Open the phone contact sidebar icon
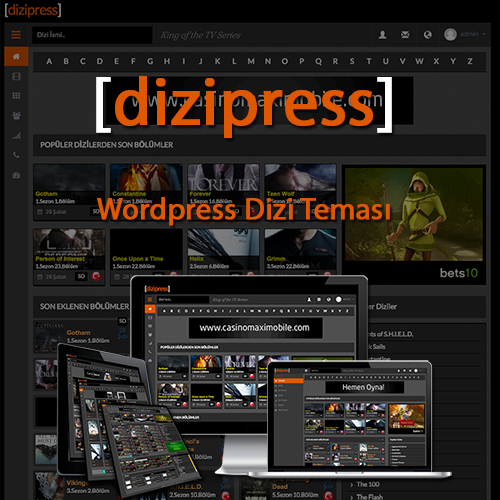Screen dimensions: 500x500 click(16, 155)
